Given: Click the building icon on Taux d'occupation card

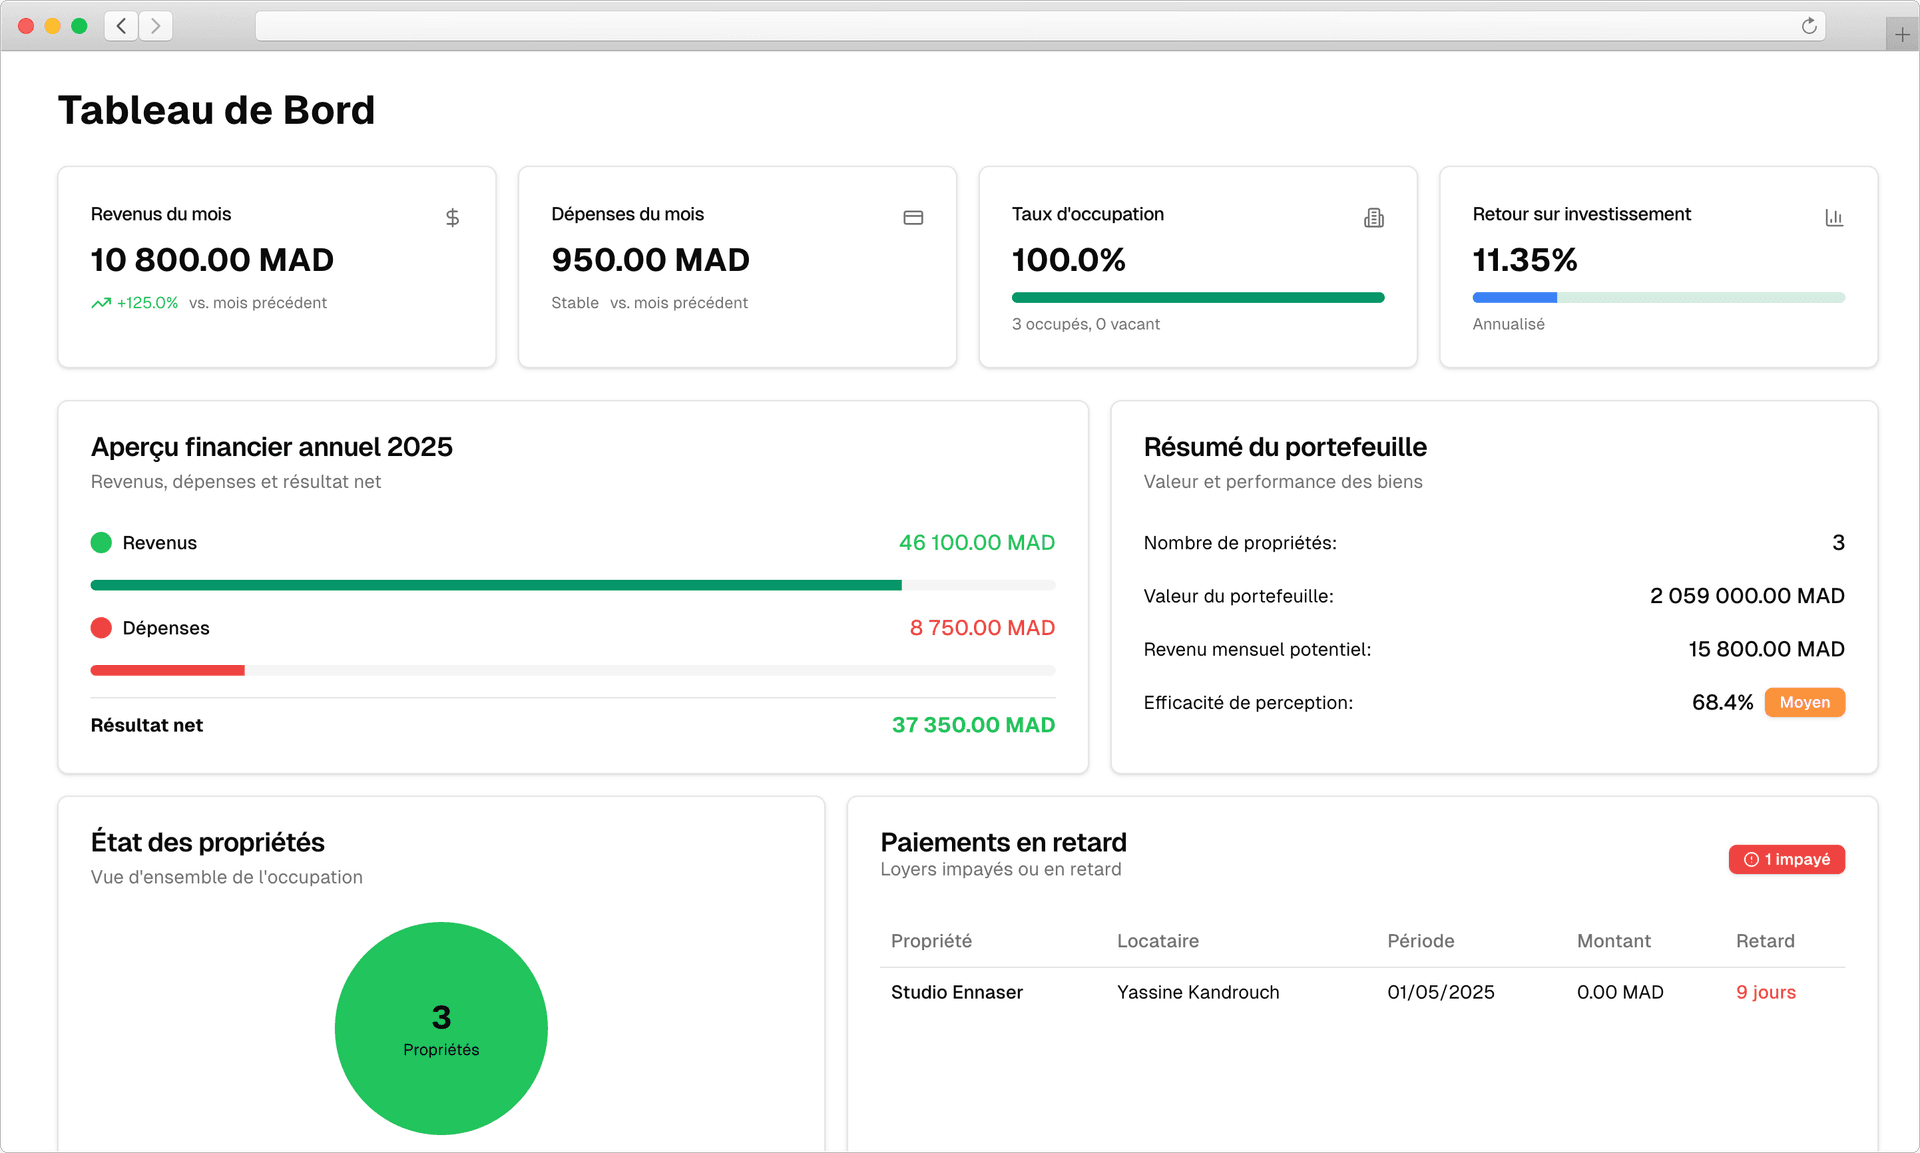Looking at the screenshot, I should pyautogui.click(x=1373, y=217).
